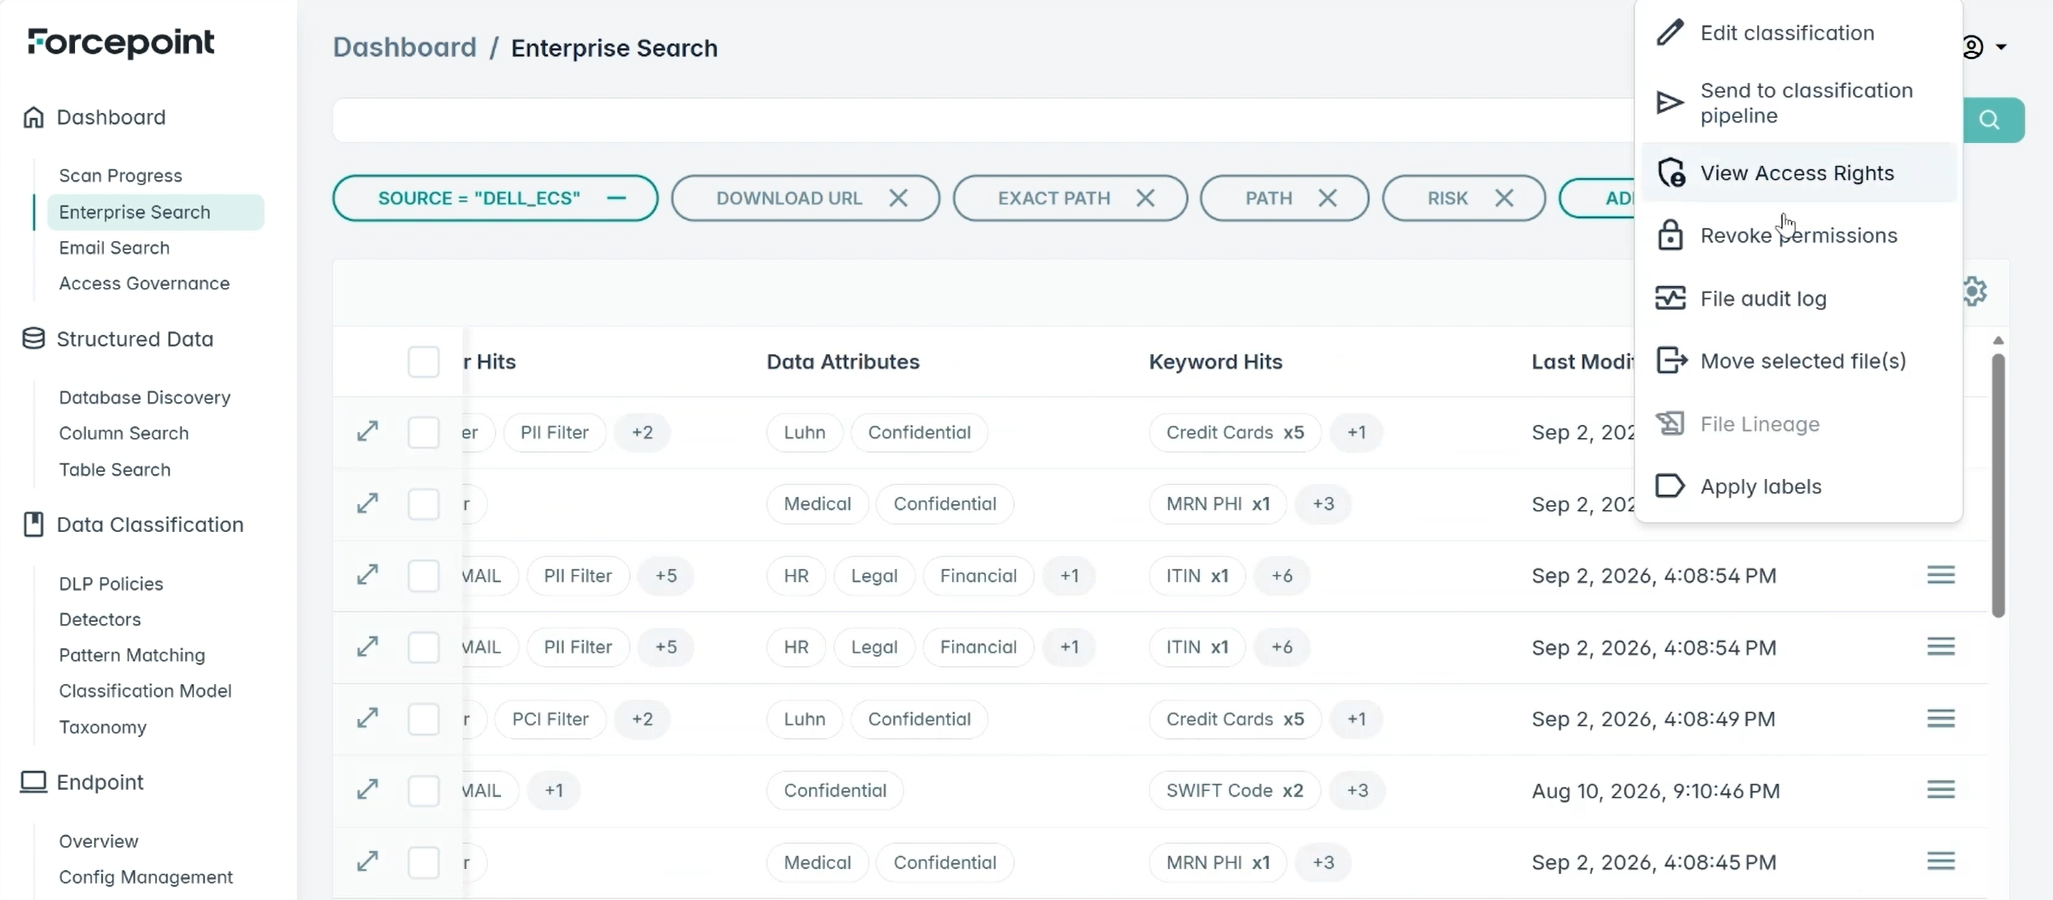This screenshot has height=900, width=2053.
Task: Go to Dashboard breadcrumb link
Action: (405, 47)
